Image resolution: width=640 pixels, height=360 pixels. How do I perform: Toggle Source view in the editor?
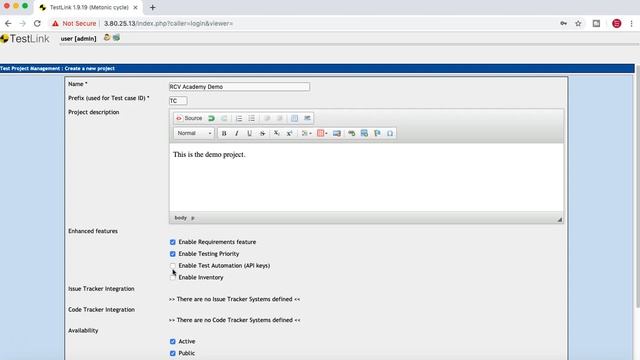[189, 118]
